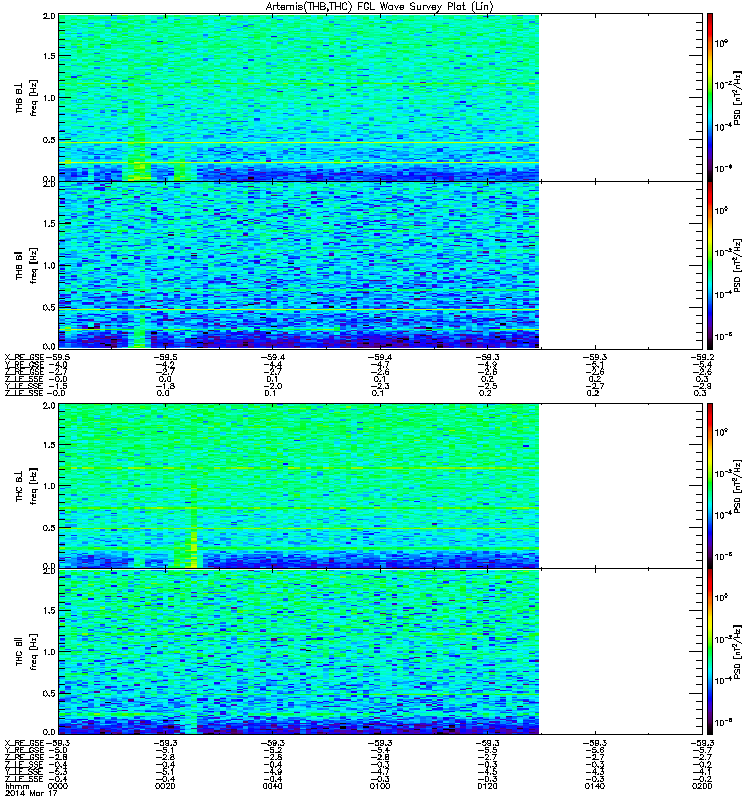Click the PSD [nT²/Hz] label of THC B∥ color bar
750x800 pixels.
point(738,652)
